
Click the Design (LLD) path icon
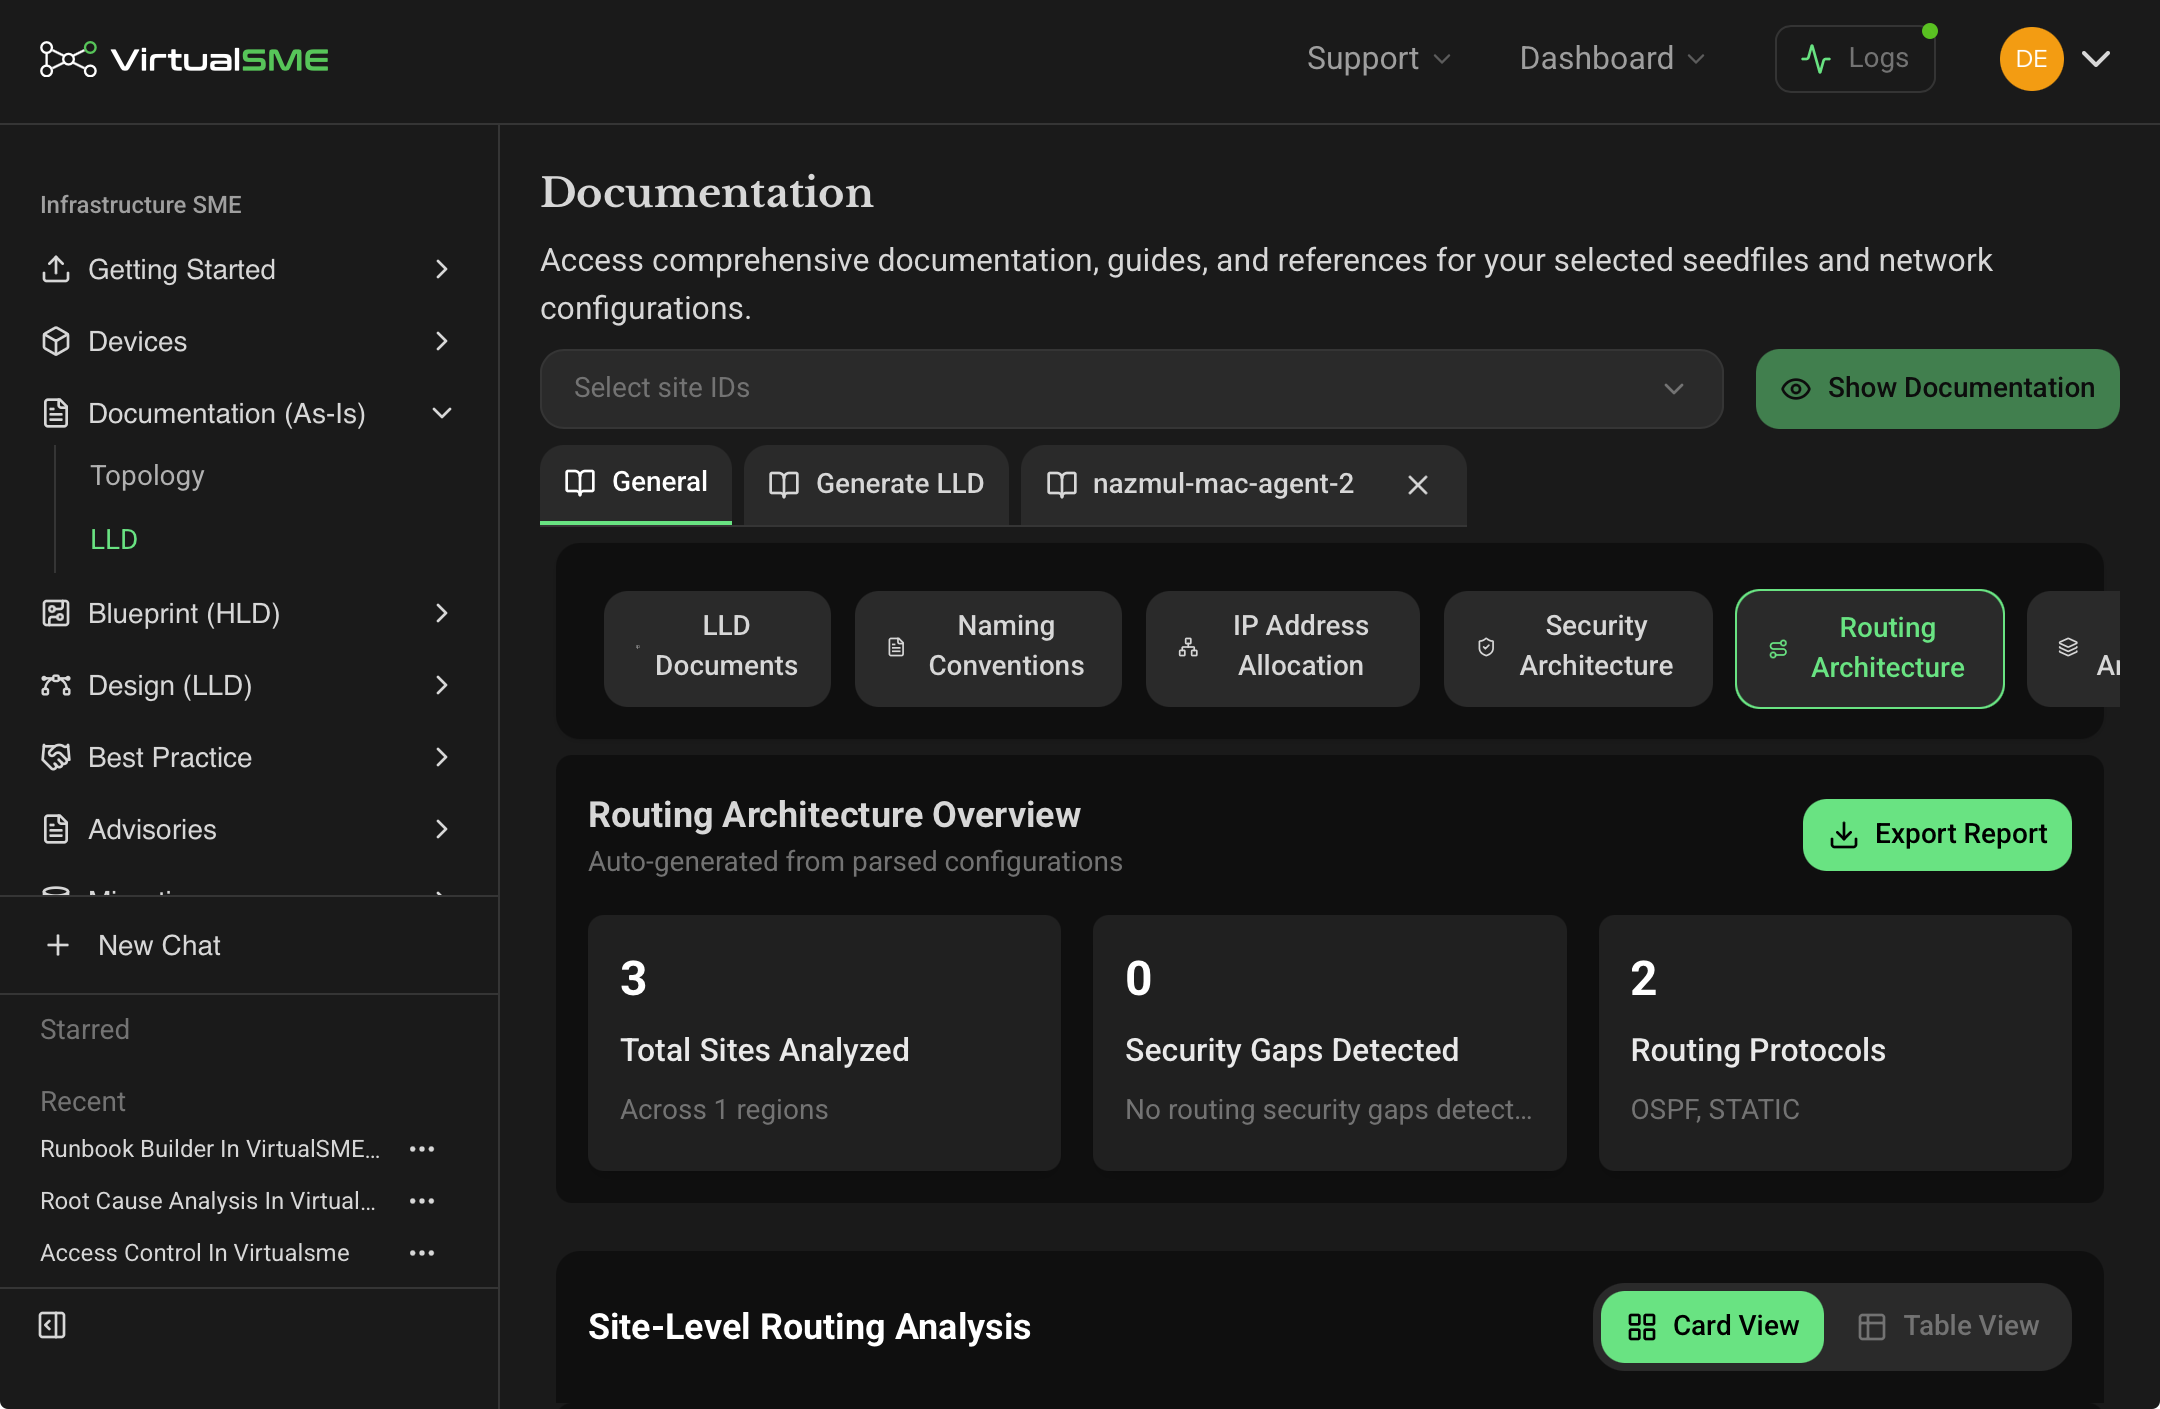tap(56, 685)
